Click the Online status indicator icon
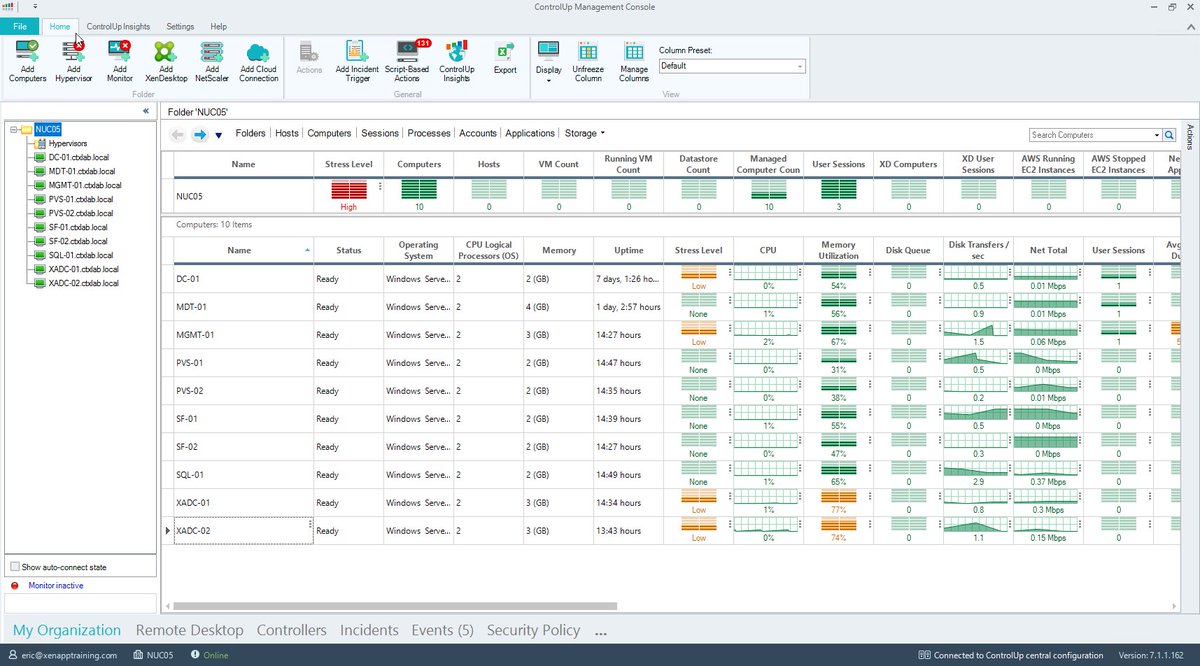 197,656
